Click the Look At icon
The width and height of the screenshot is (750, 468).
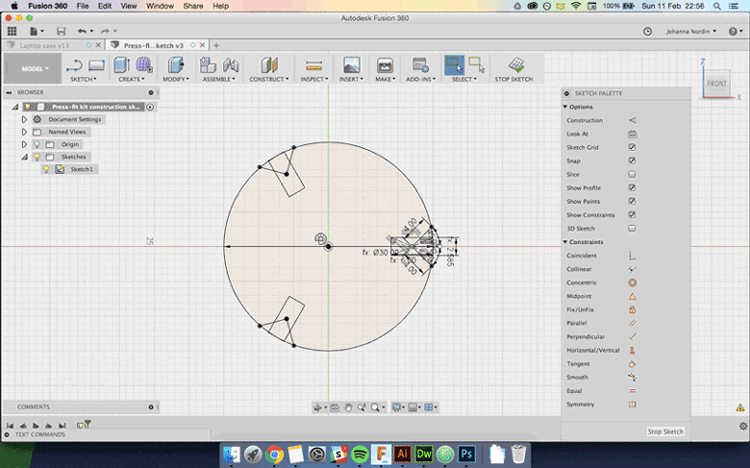coord(632,133)
